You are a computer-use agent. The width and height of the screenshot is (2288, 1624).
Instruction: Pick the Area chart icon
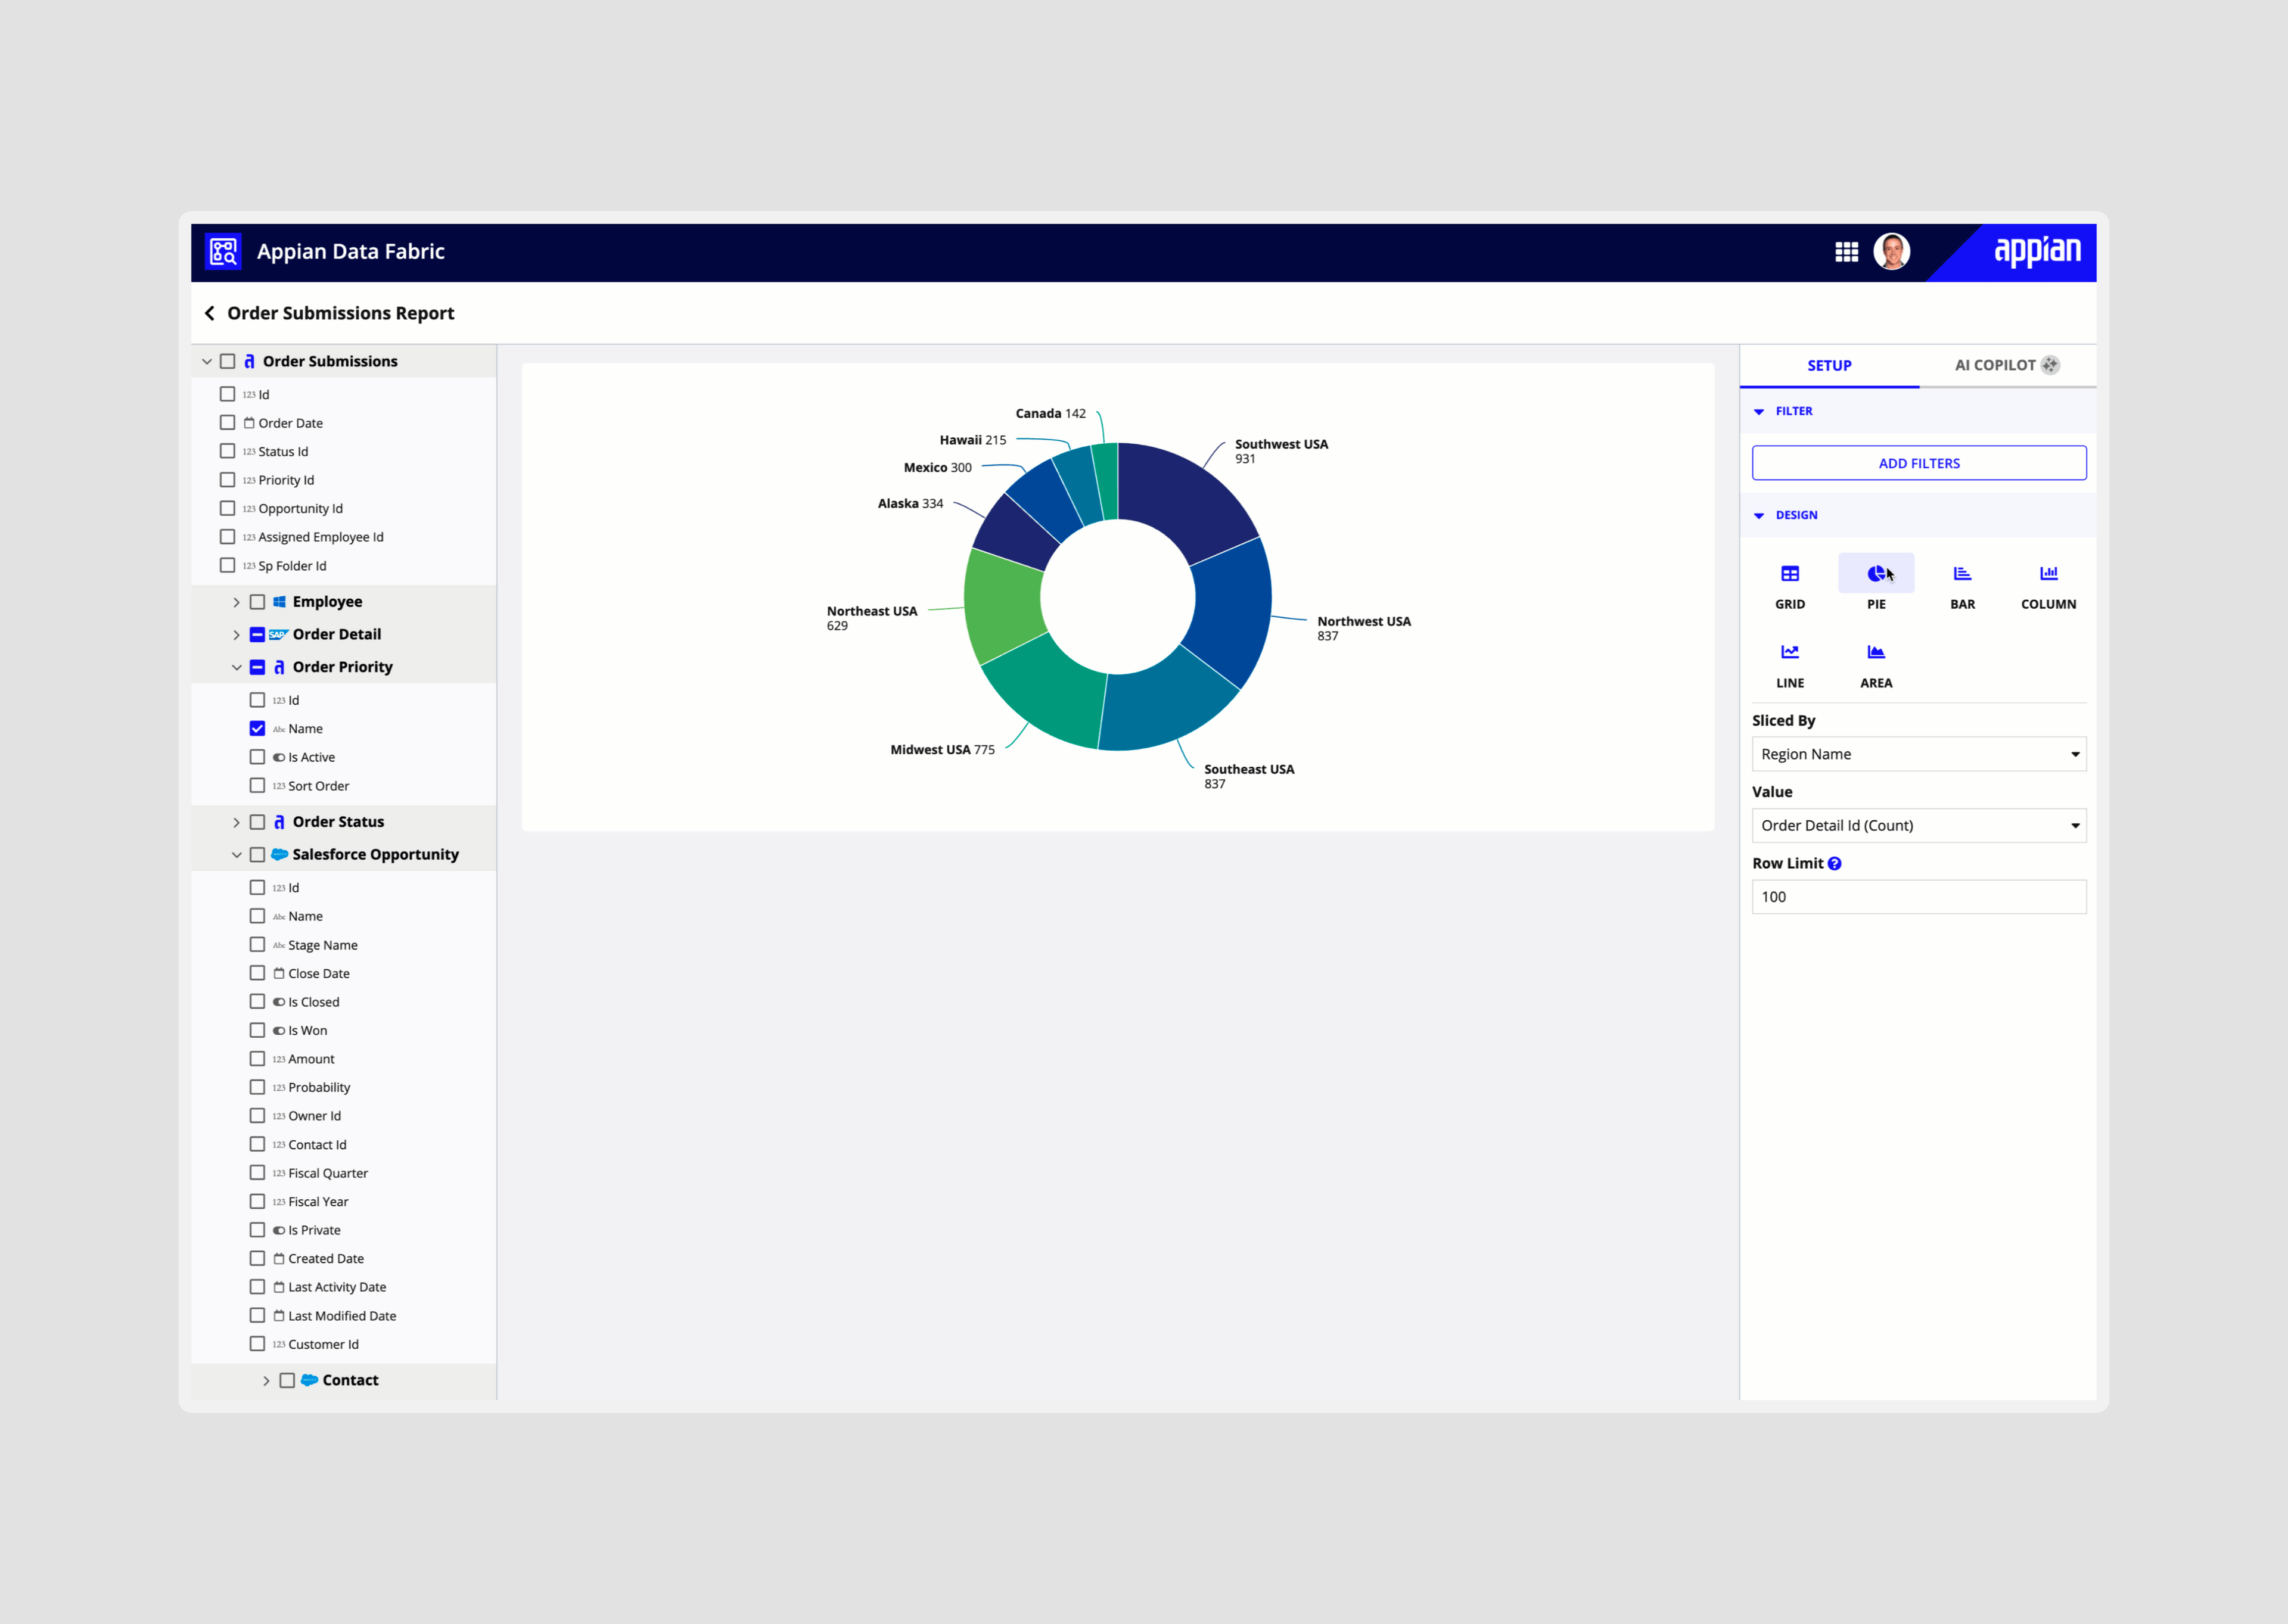(1875, 653)
